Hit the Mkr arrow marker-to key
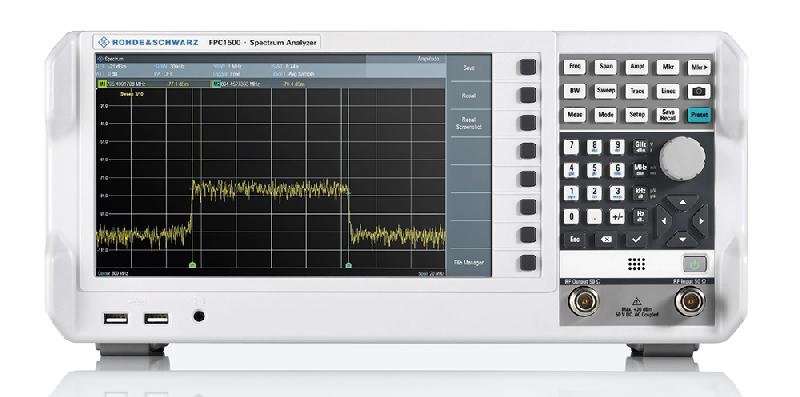Viewport: 800px width, 397px height. 698,67
